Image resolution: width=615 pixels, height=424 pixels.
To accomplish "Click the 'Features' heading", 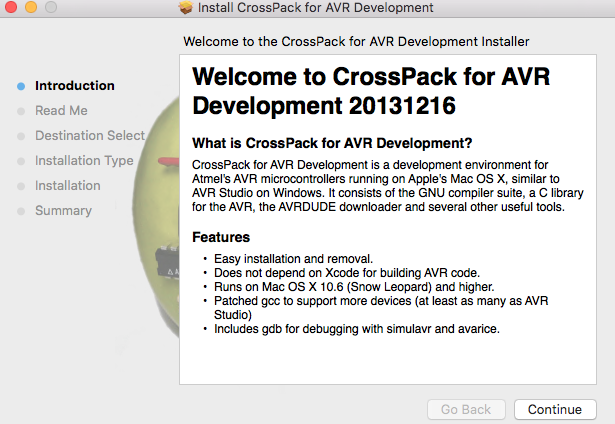I will [x=221, y=237].
